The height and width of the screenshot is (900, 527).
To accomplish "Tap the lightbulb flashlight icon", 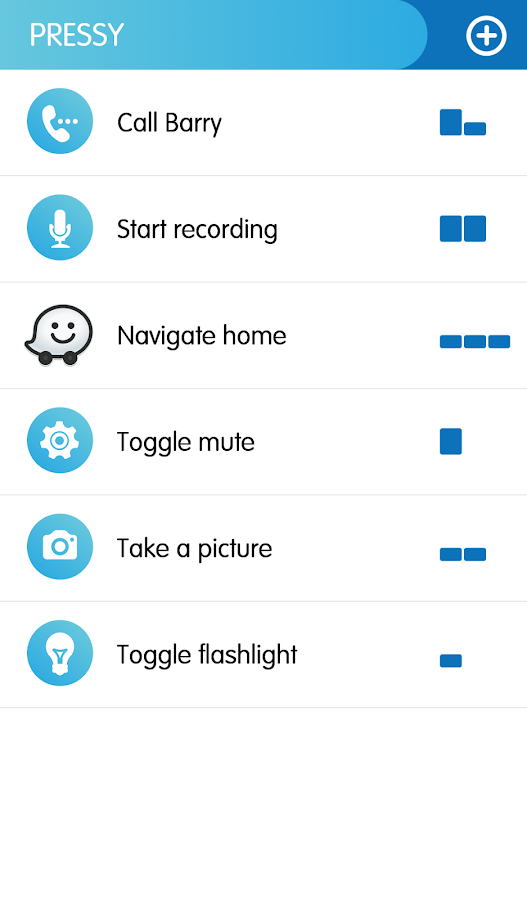I will click(60, 653).
